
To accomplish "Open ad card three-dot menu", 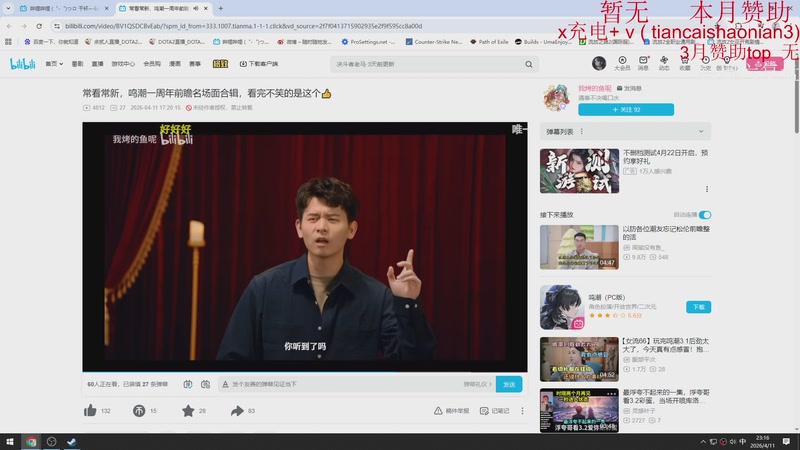I will pos(707,189).
